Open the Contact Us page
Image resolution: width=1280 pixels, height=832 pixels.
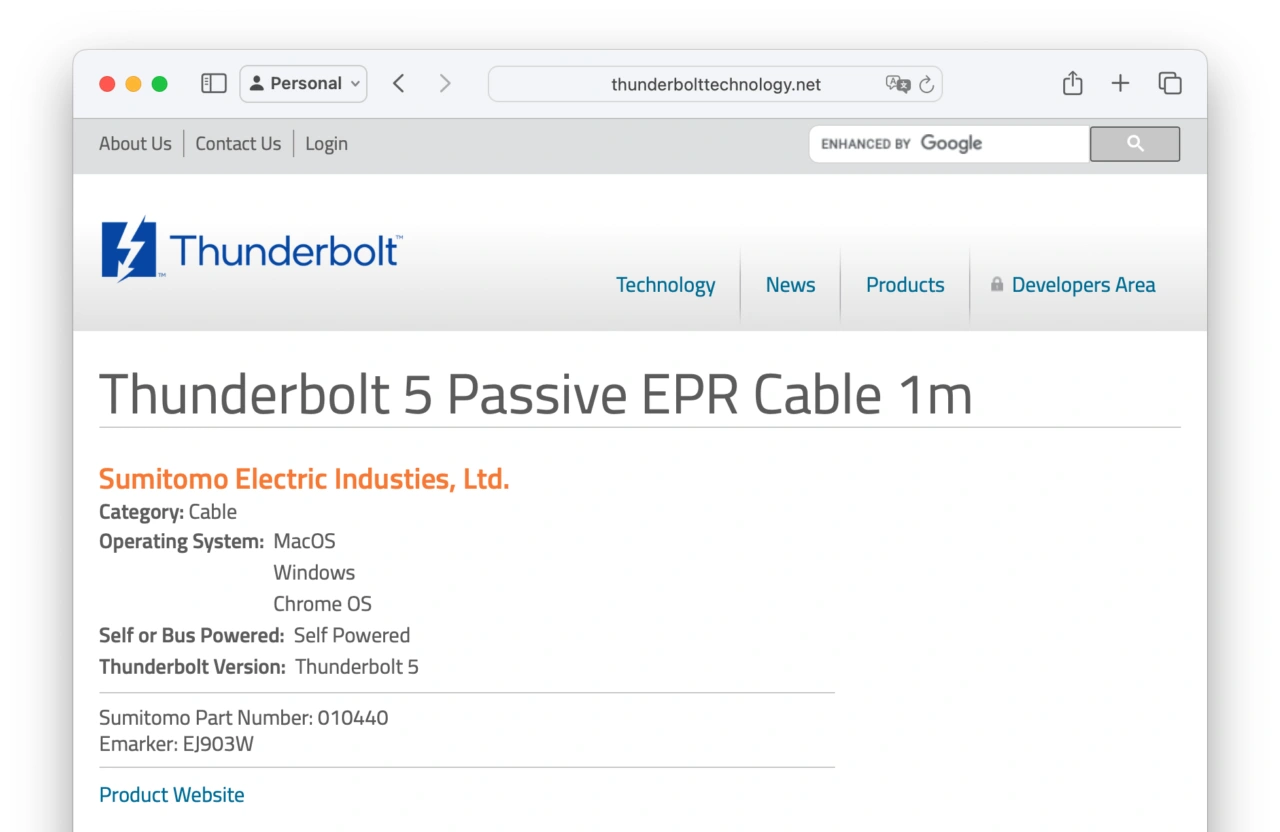(x=238, y=143)
